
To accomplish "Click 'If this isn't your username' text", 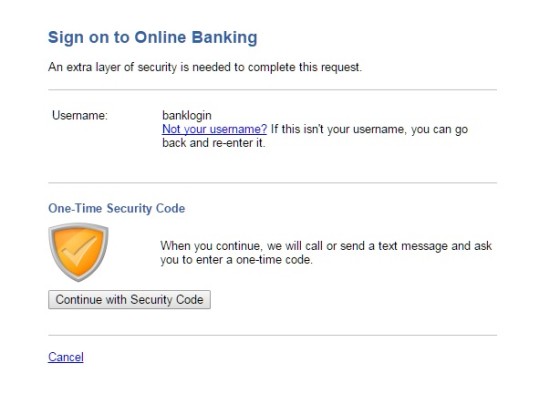I will [369, 129].
